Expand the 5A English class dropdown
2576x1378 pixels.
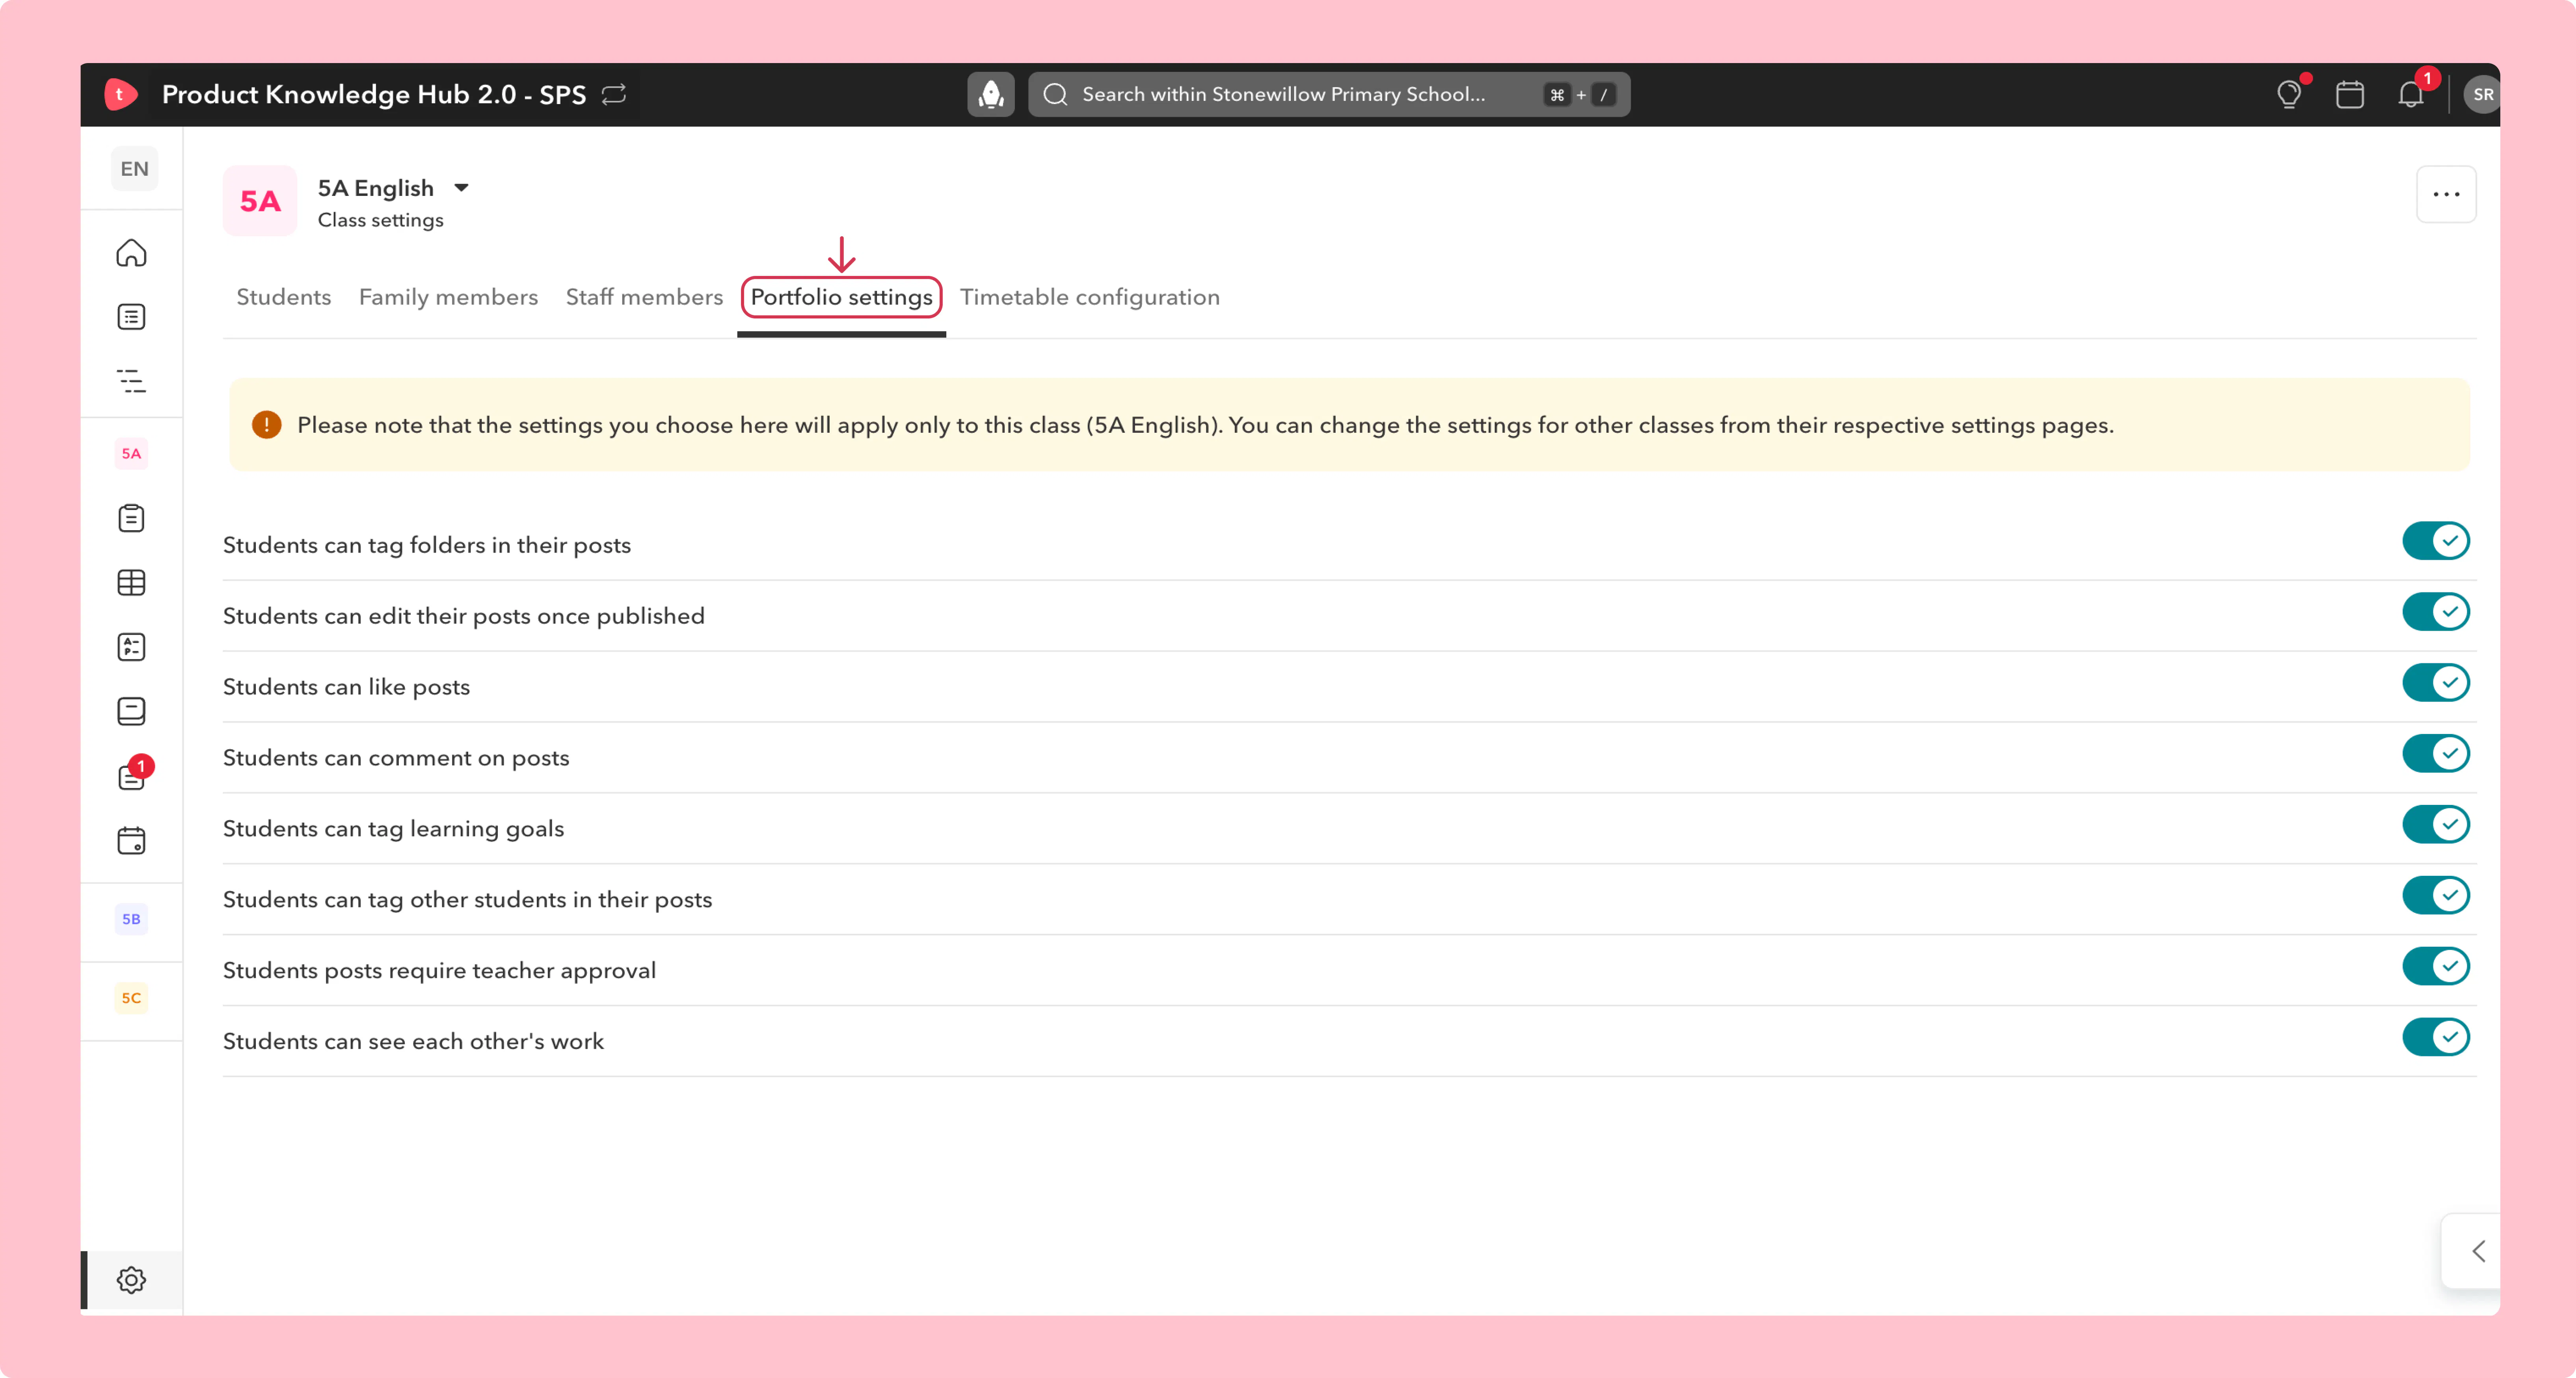click(x=461, y=188)
